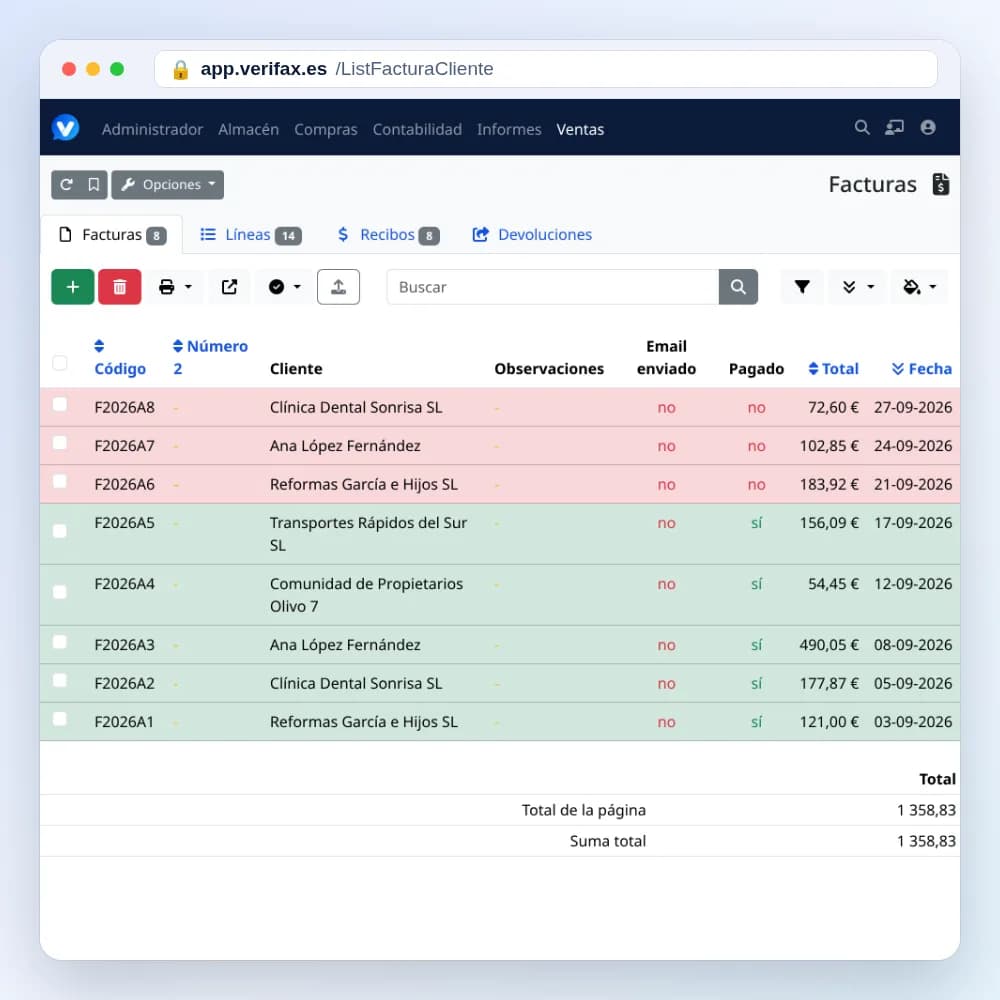Screen dimensions: 1000x1000
Task: Click the 183,92 € total cell
Action: coord(829,484)
